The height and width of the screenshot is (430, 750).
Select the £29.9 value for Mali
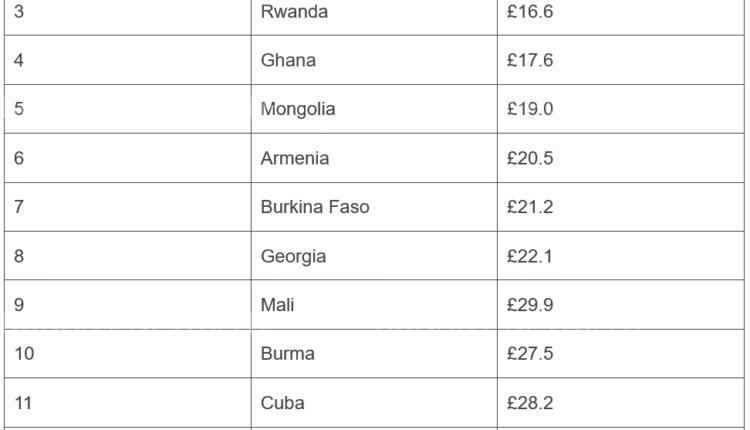[531, 305]
